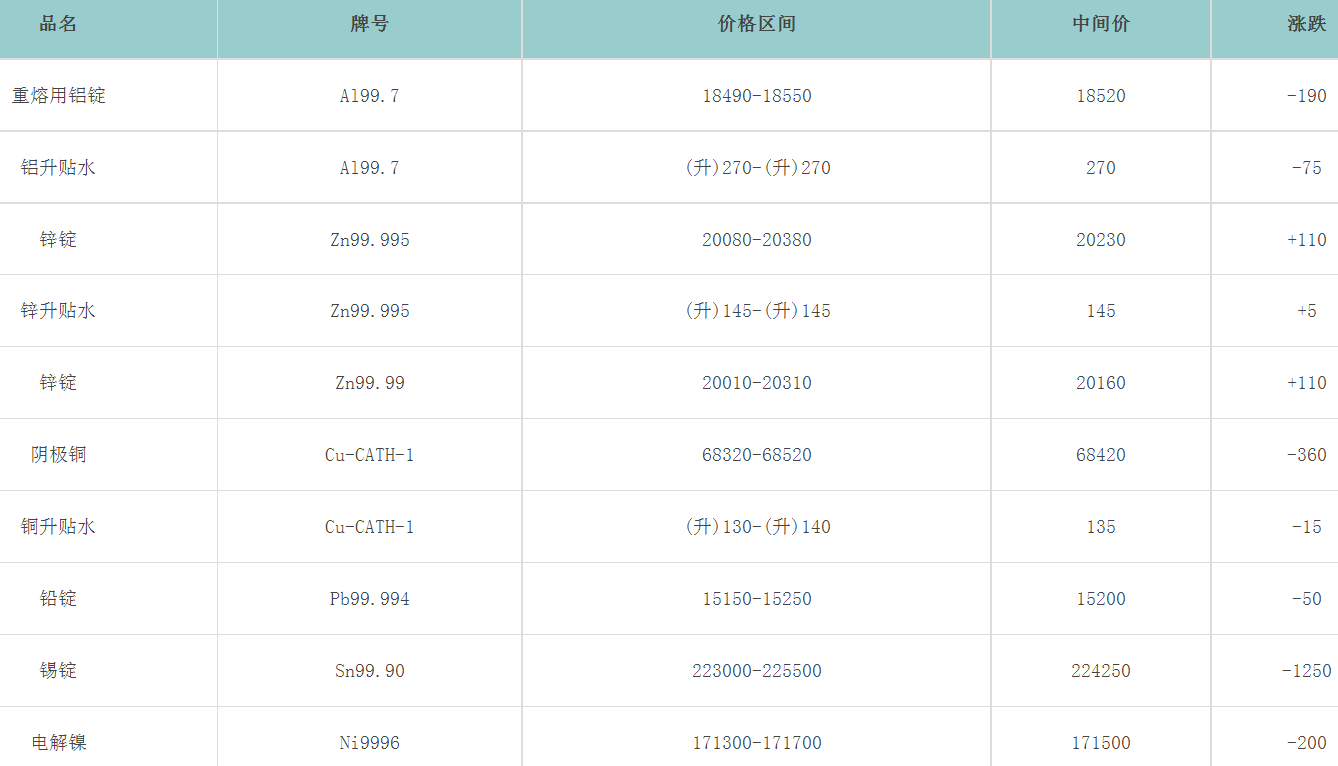Viewport: 1338px width, 766px height.
Task: Click the Sn99.90 grade cell
Action: (369, 671)
